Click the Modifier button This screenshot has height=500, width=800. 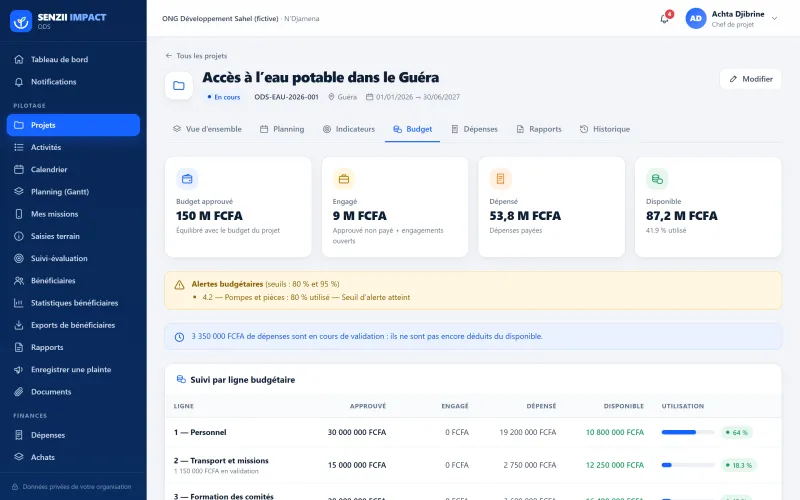pyautogui.click(x=750, y=79)
